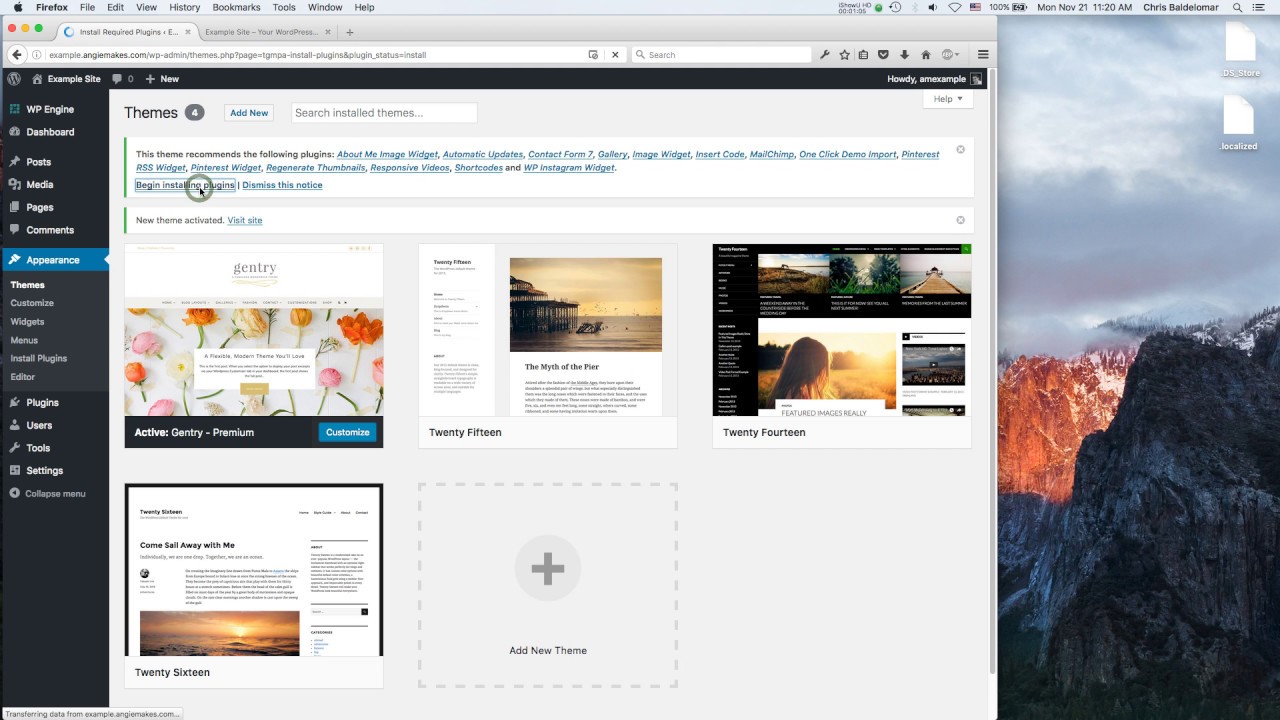The width and height of the screenshot is (1280, 720).
Task: Dismiss the plugin recommendation notice
Action: [x=960, y=149]
